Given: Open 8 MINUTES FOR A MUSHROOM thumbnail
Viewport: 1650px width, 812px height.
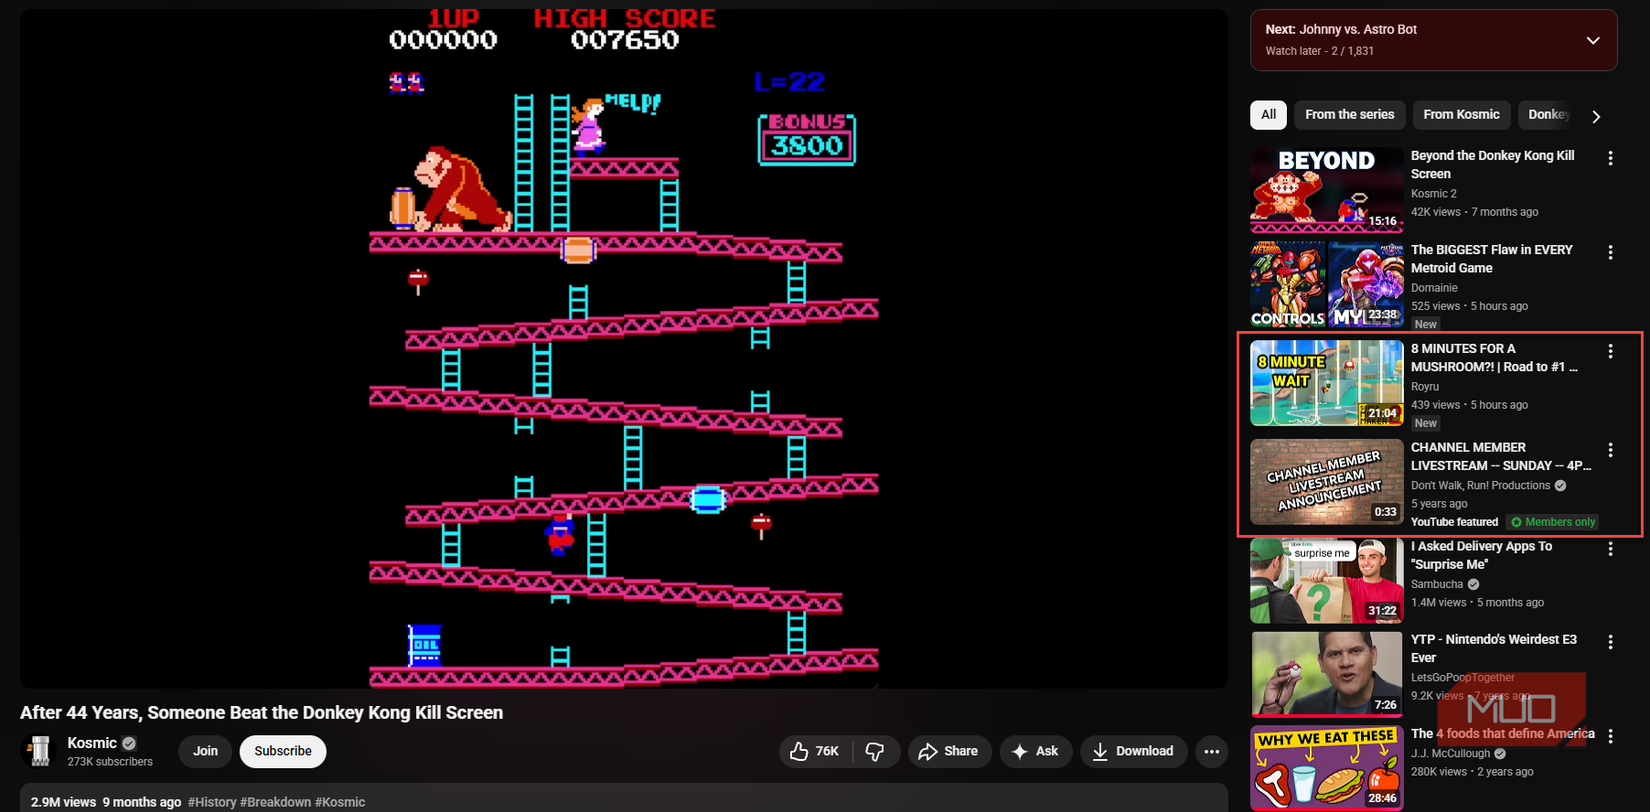Looking at the screenshot, I should click(1326, 383).
